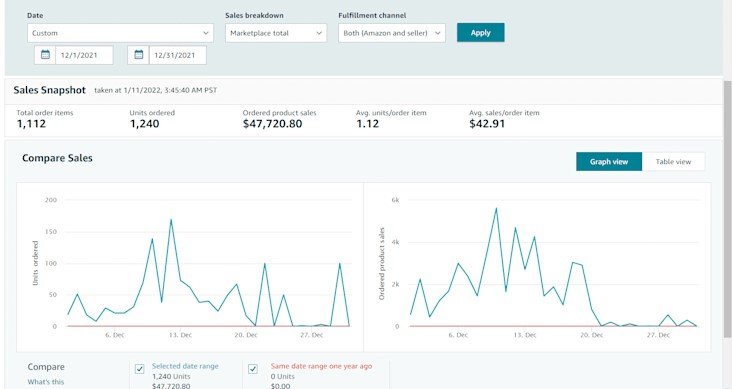This screenshot has height=389, width=733.
Task: Expand the Date range dropdown set to Custom
Action: point(120,33)
